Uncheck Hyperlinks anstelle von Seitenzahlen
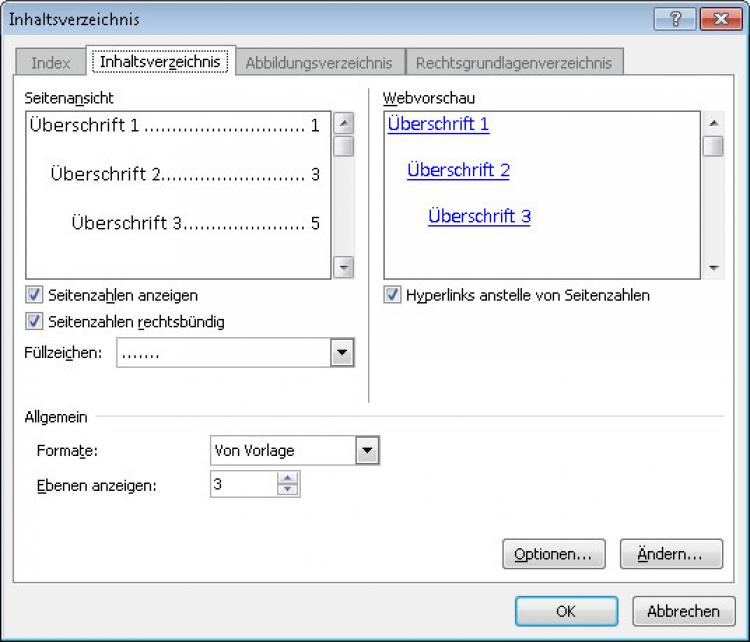Screen dimensions: 750x642 click(393, 295)
